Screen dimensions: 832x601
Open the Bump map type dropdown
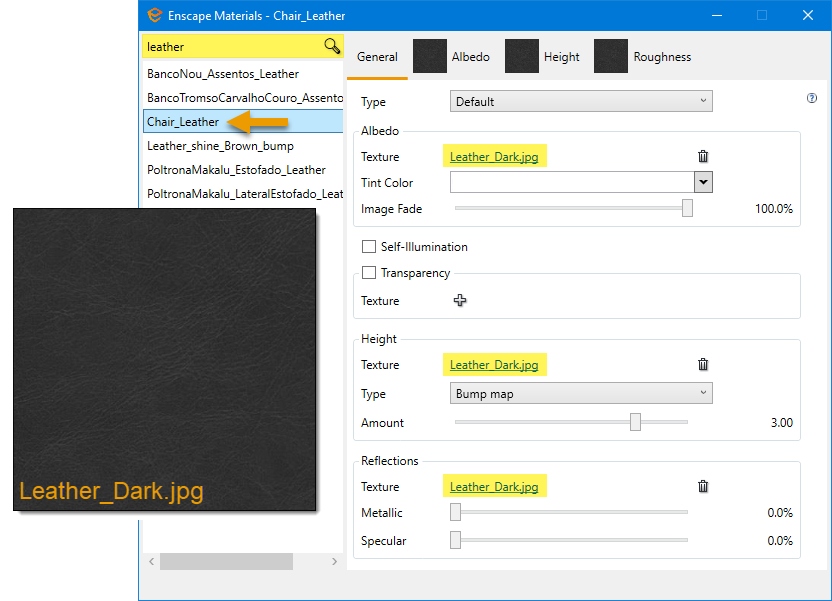point(580,394)
